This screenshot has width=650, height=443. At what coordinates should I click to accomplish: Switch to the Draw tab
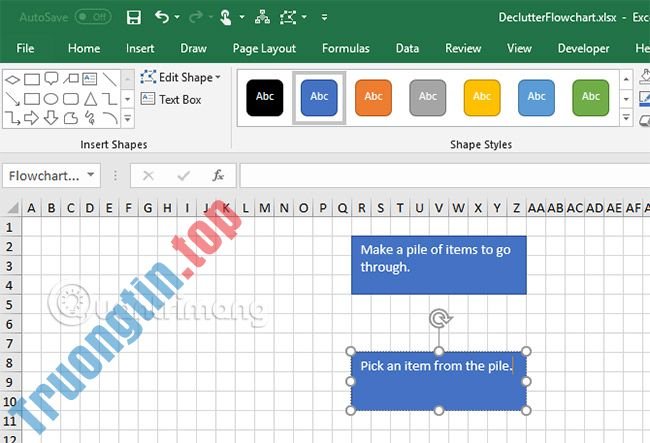click(193, 48)
